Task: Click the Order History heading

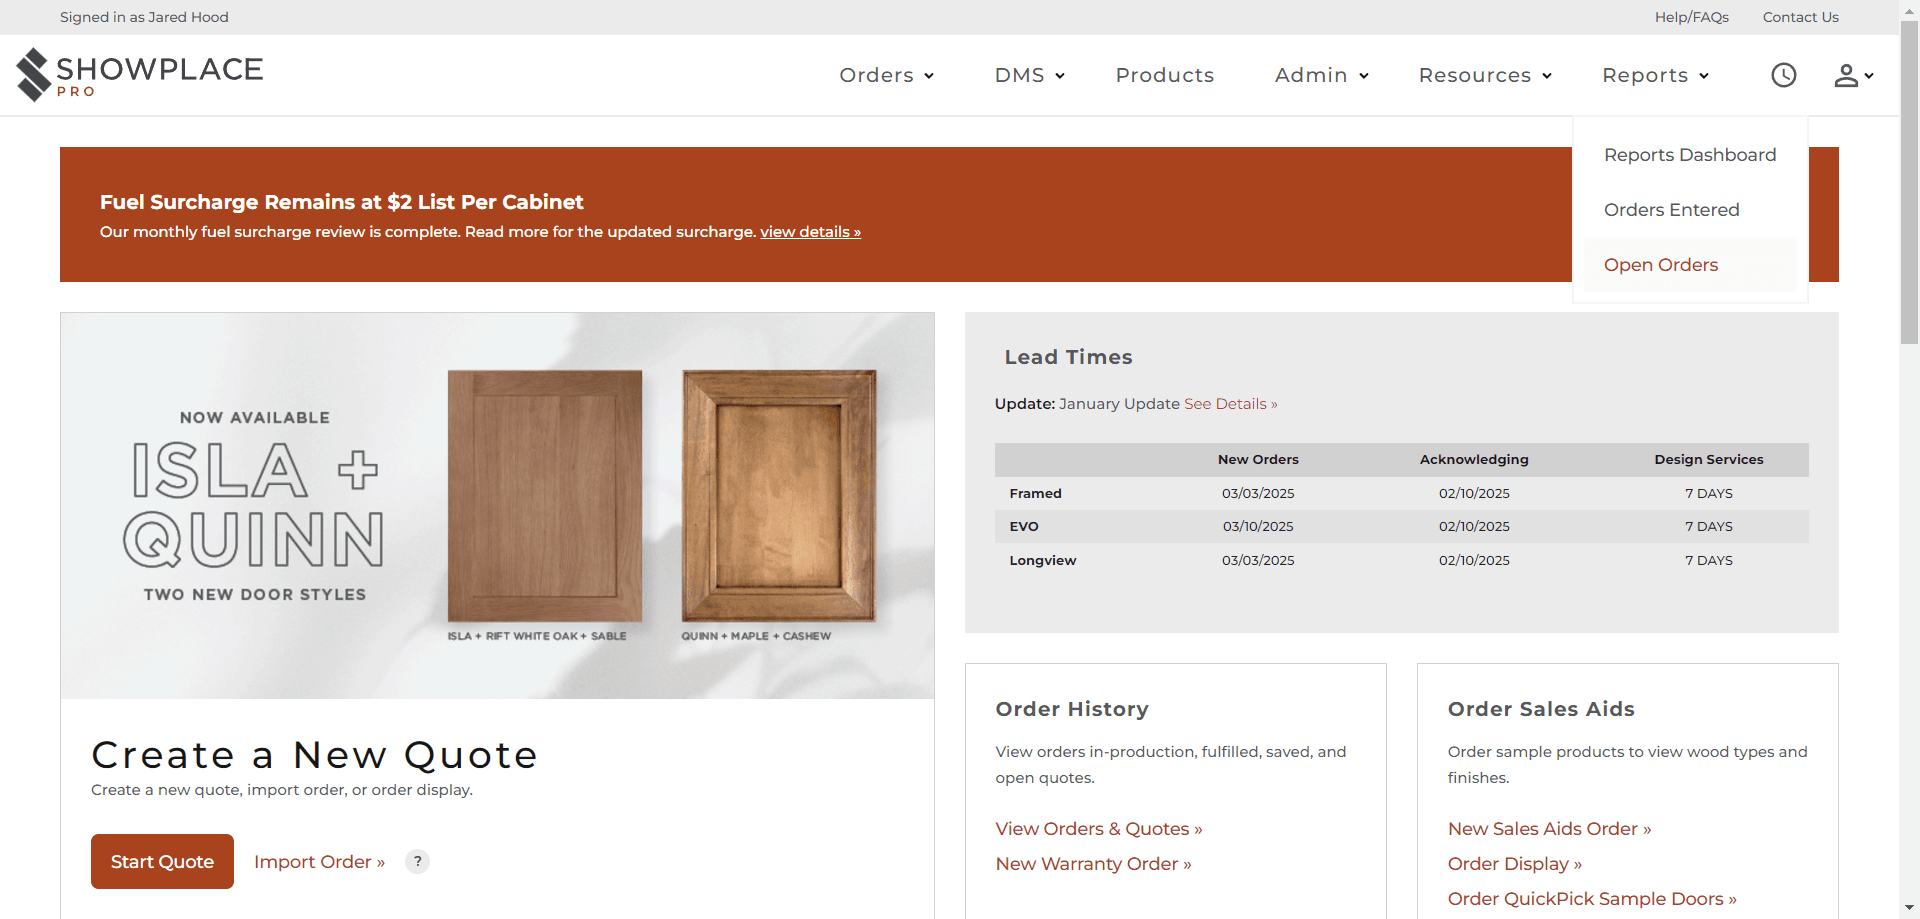Action: coord(1072,709)
